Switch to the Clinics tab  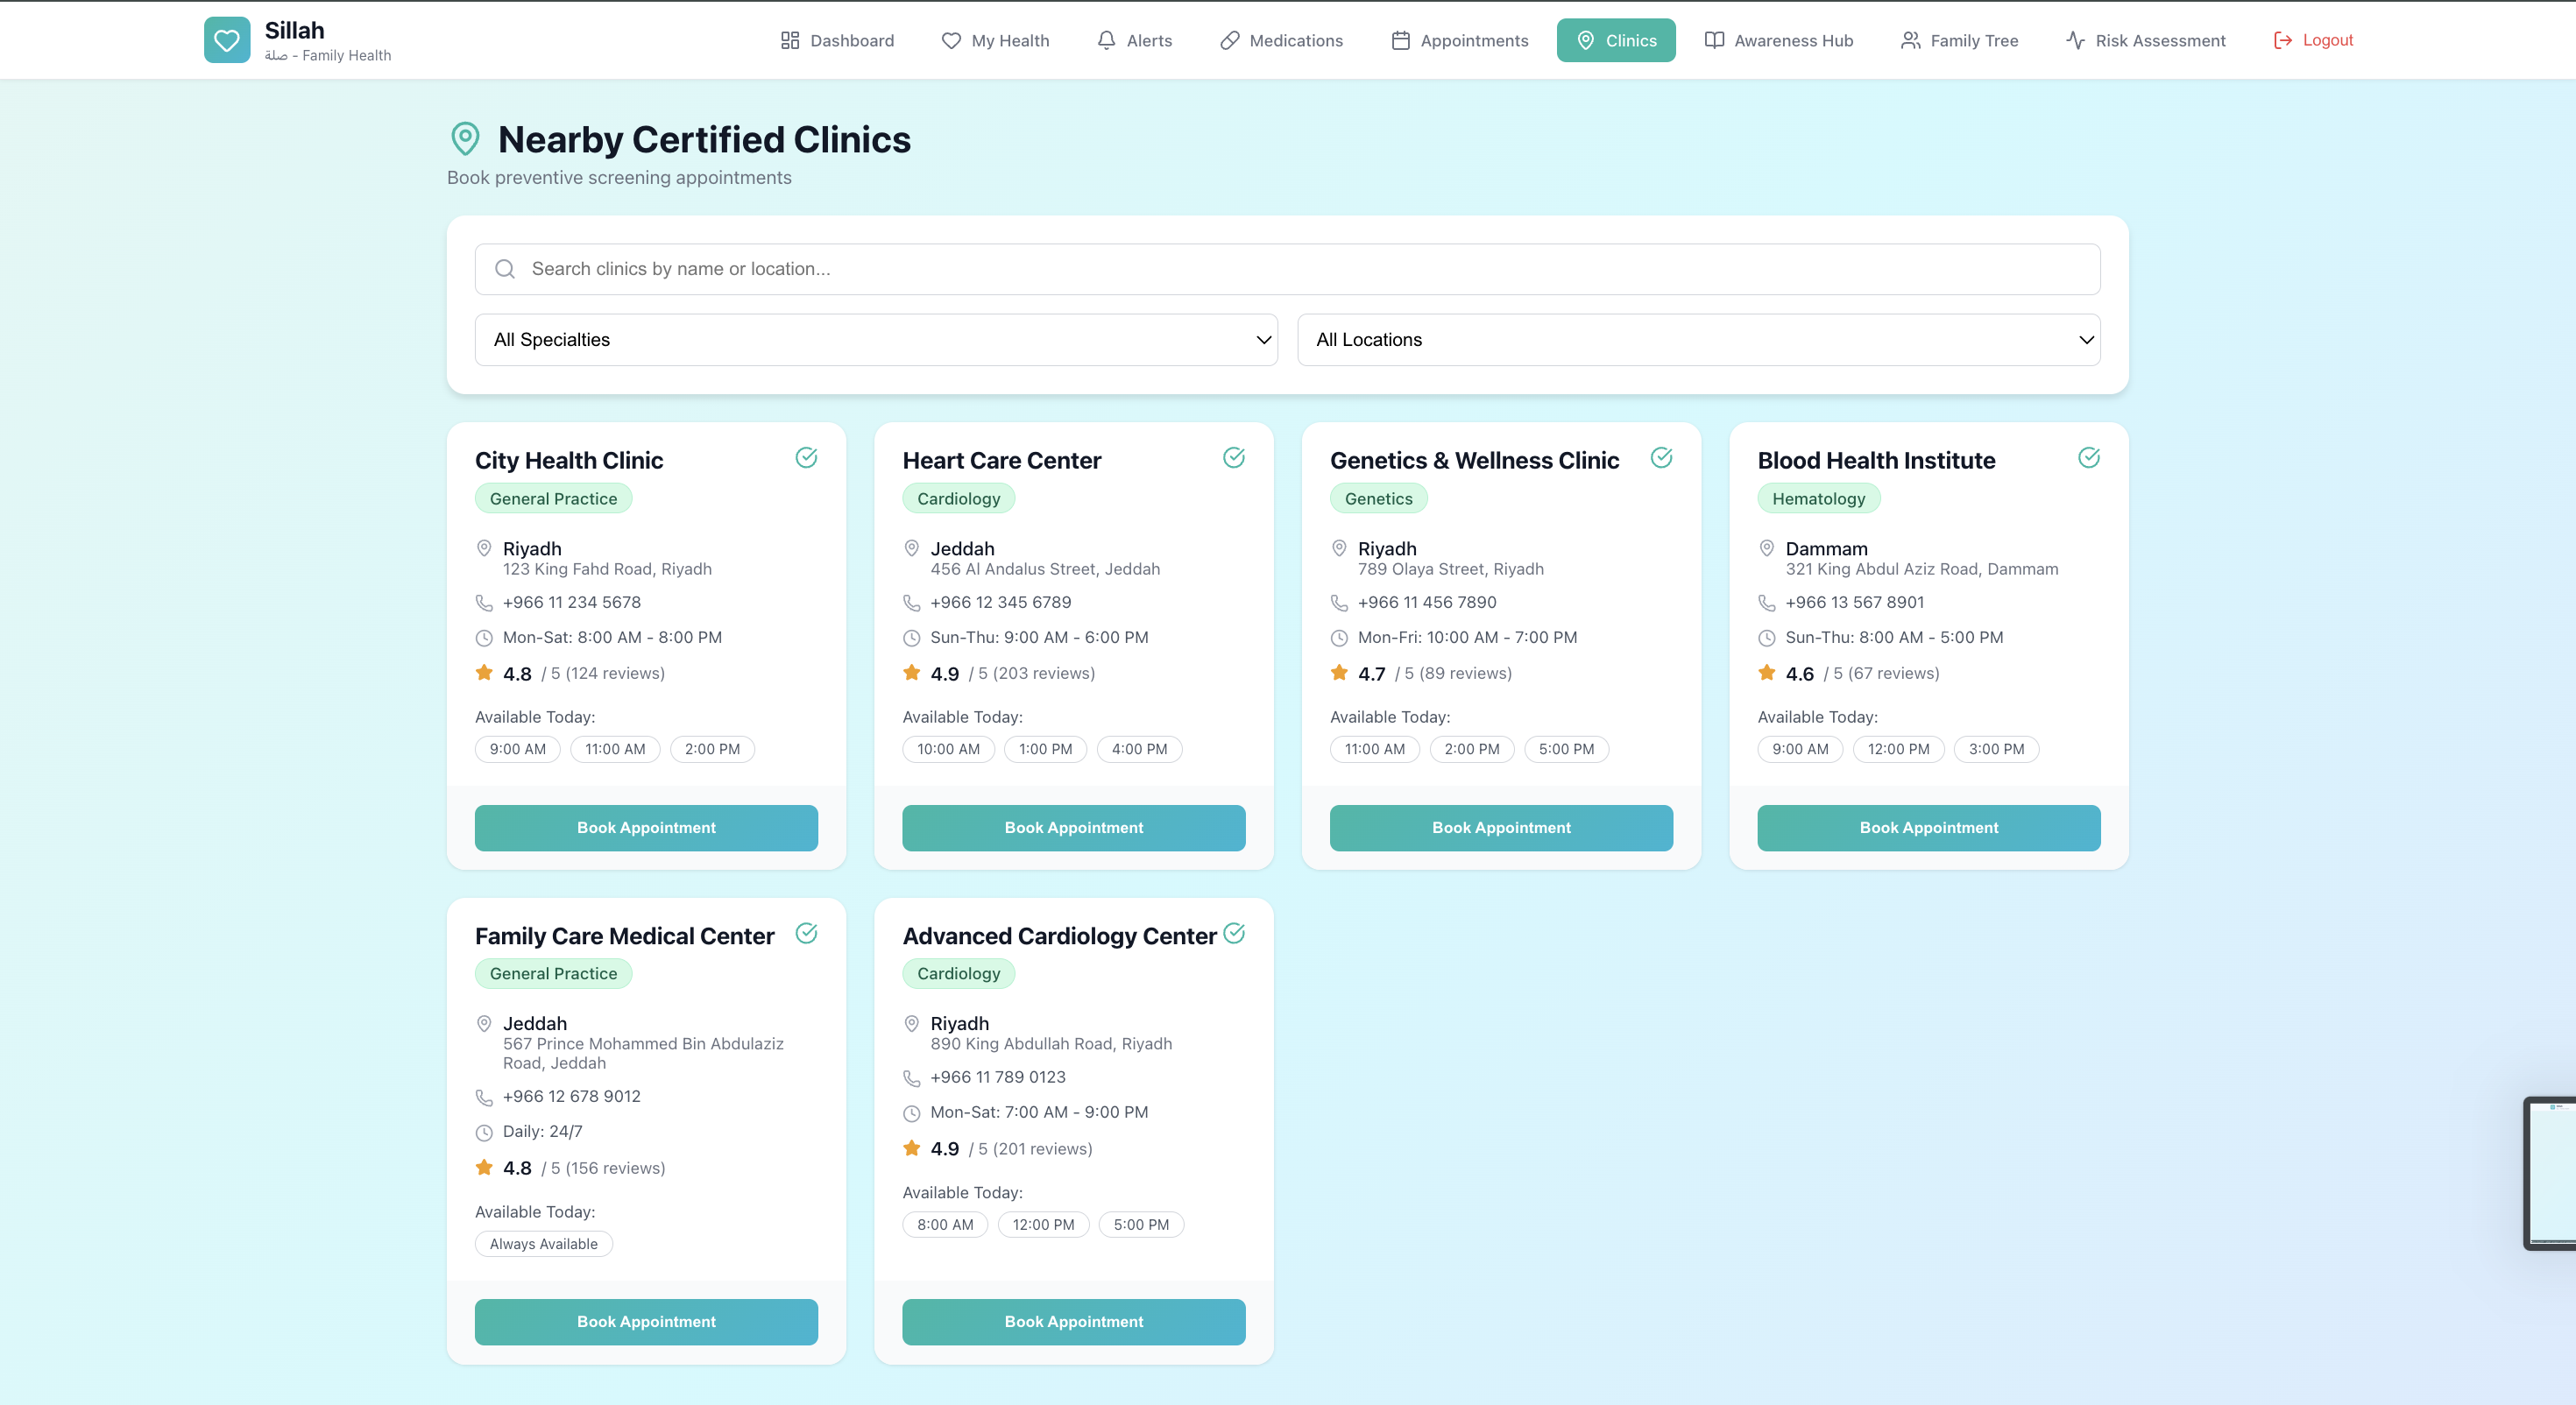[x=1616, y=40]
